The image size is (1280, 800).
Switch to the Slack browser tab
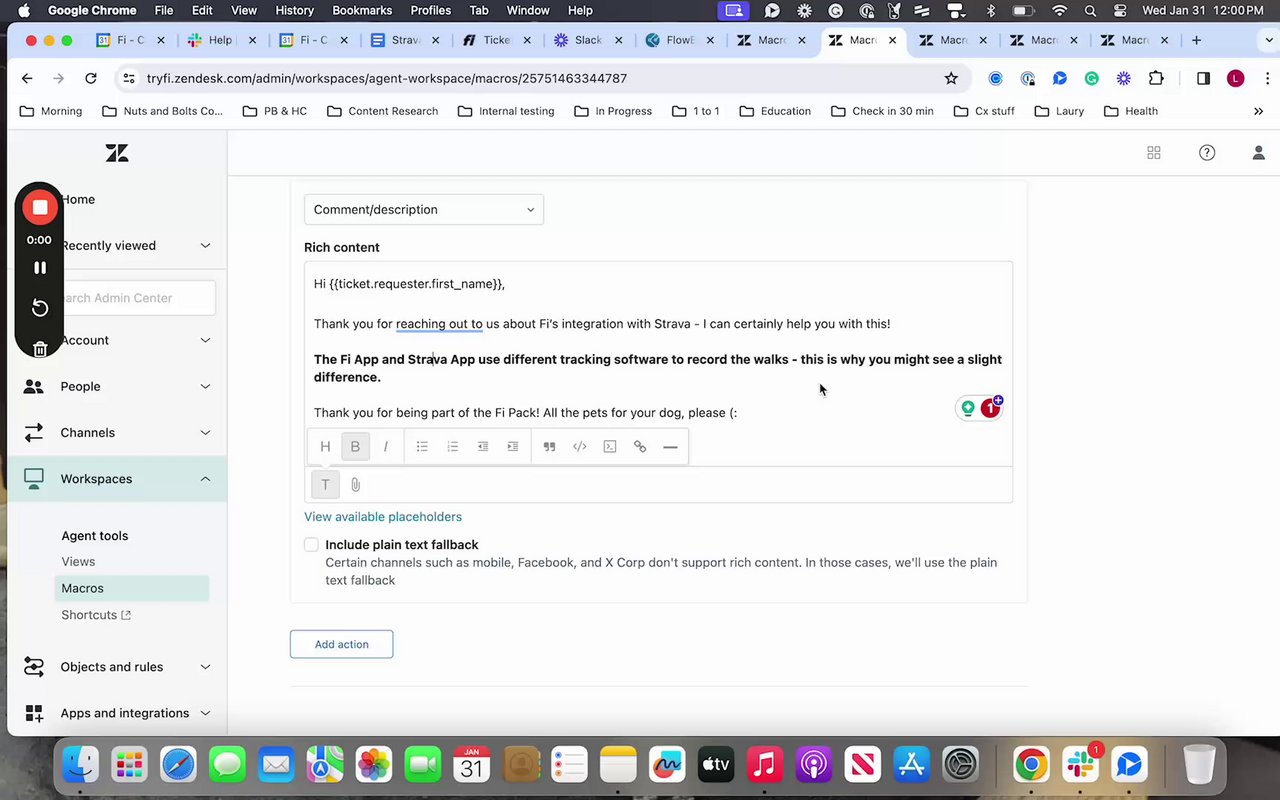click(588, 40)
